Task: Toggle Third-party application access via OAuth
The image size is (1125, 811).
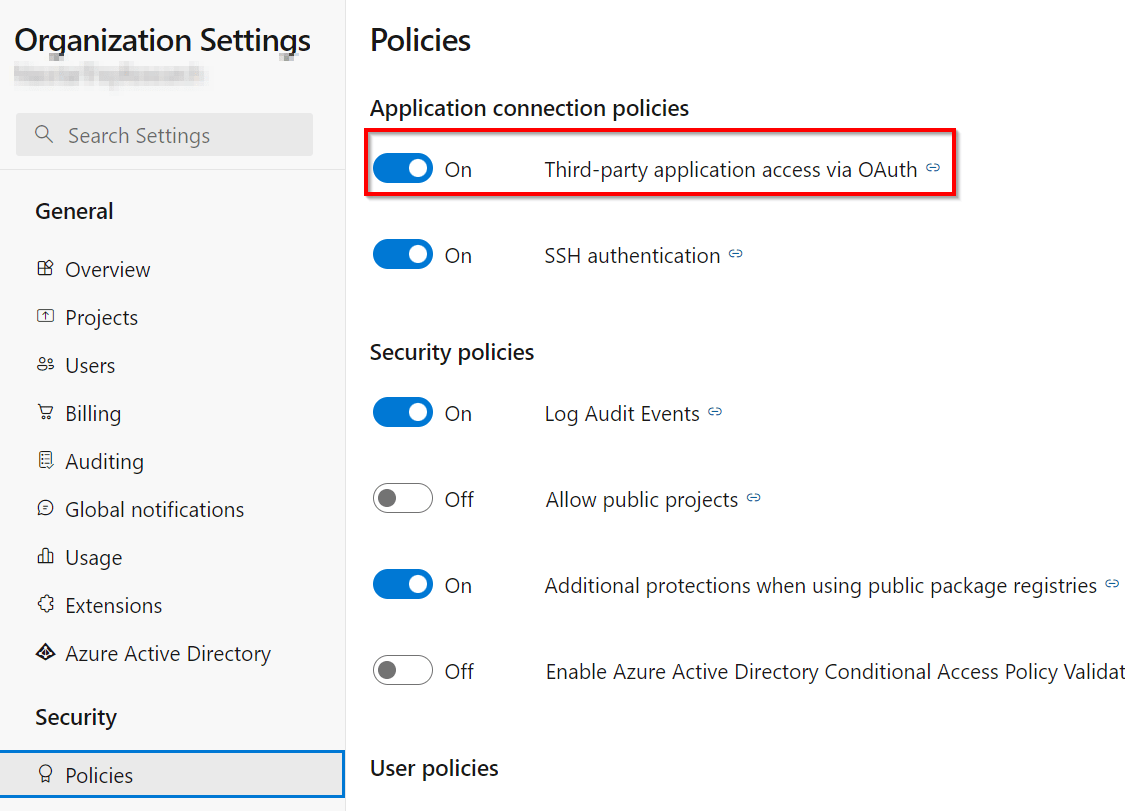Action: (403, 169)
